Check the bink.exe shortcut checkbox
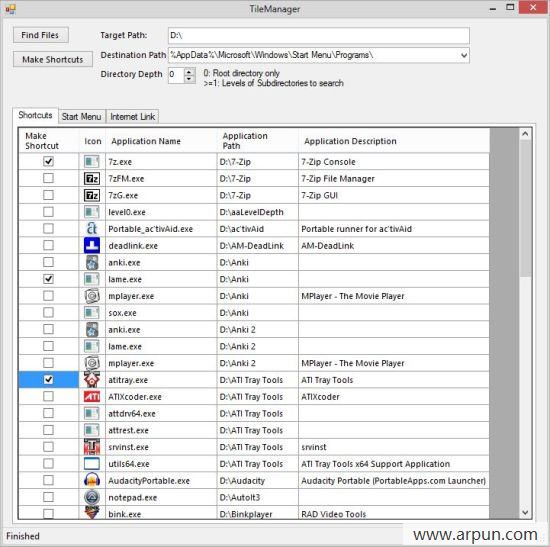 tap(48, 514)
